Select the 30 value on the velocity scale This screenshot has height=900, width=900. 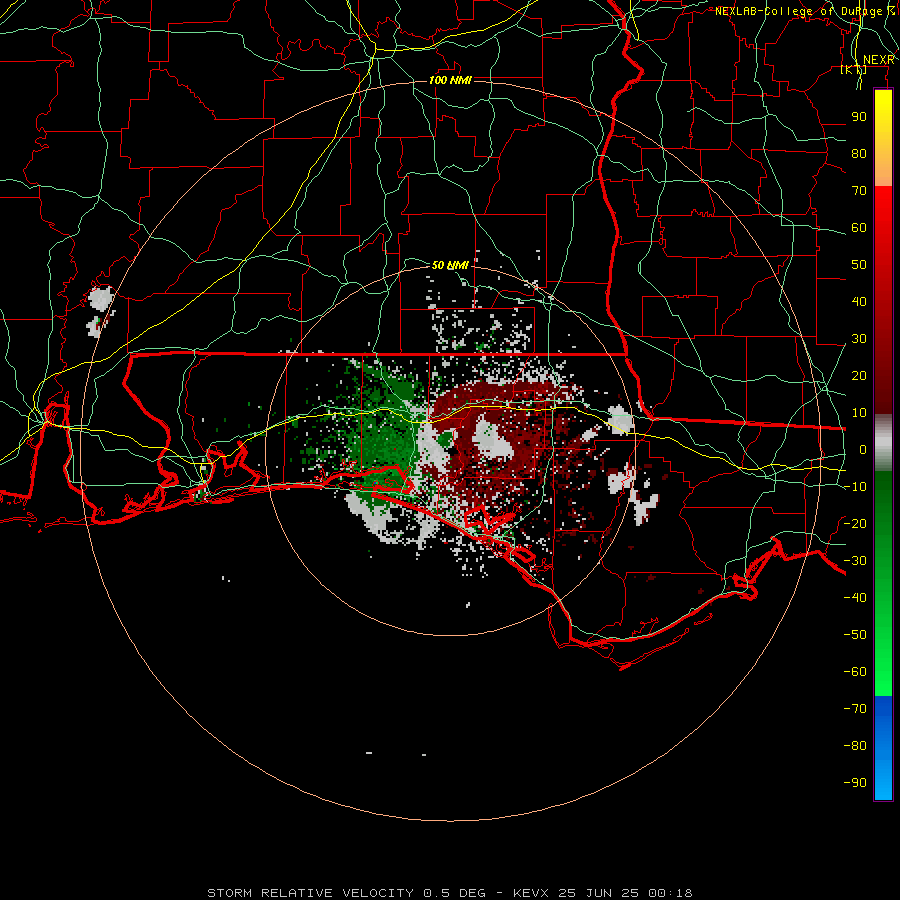pyautogui.click(x=859, y=339)
